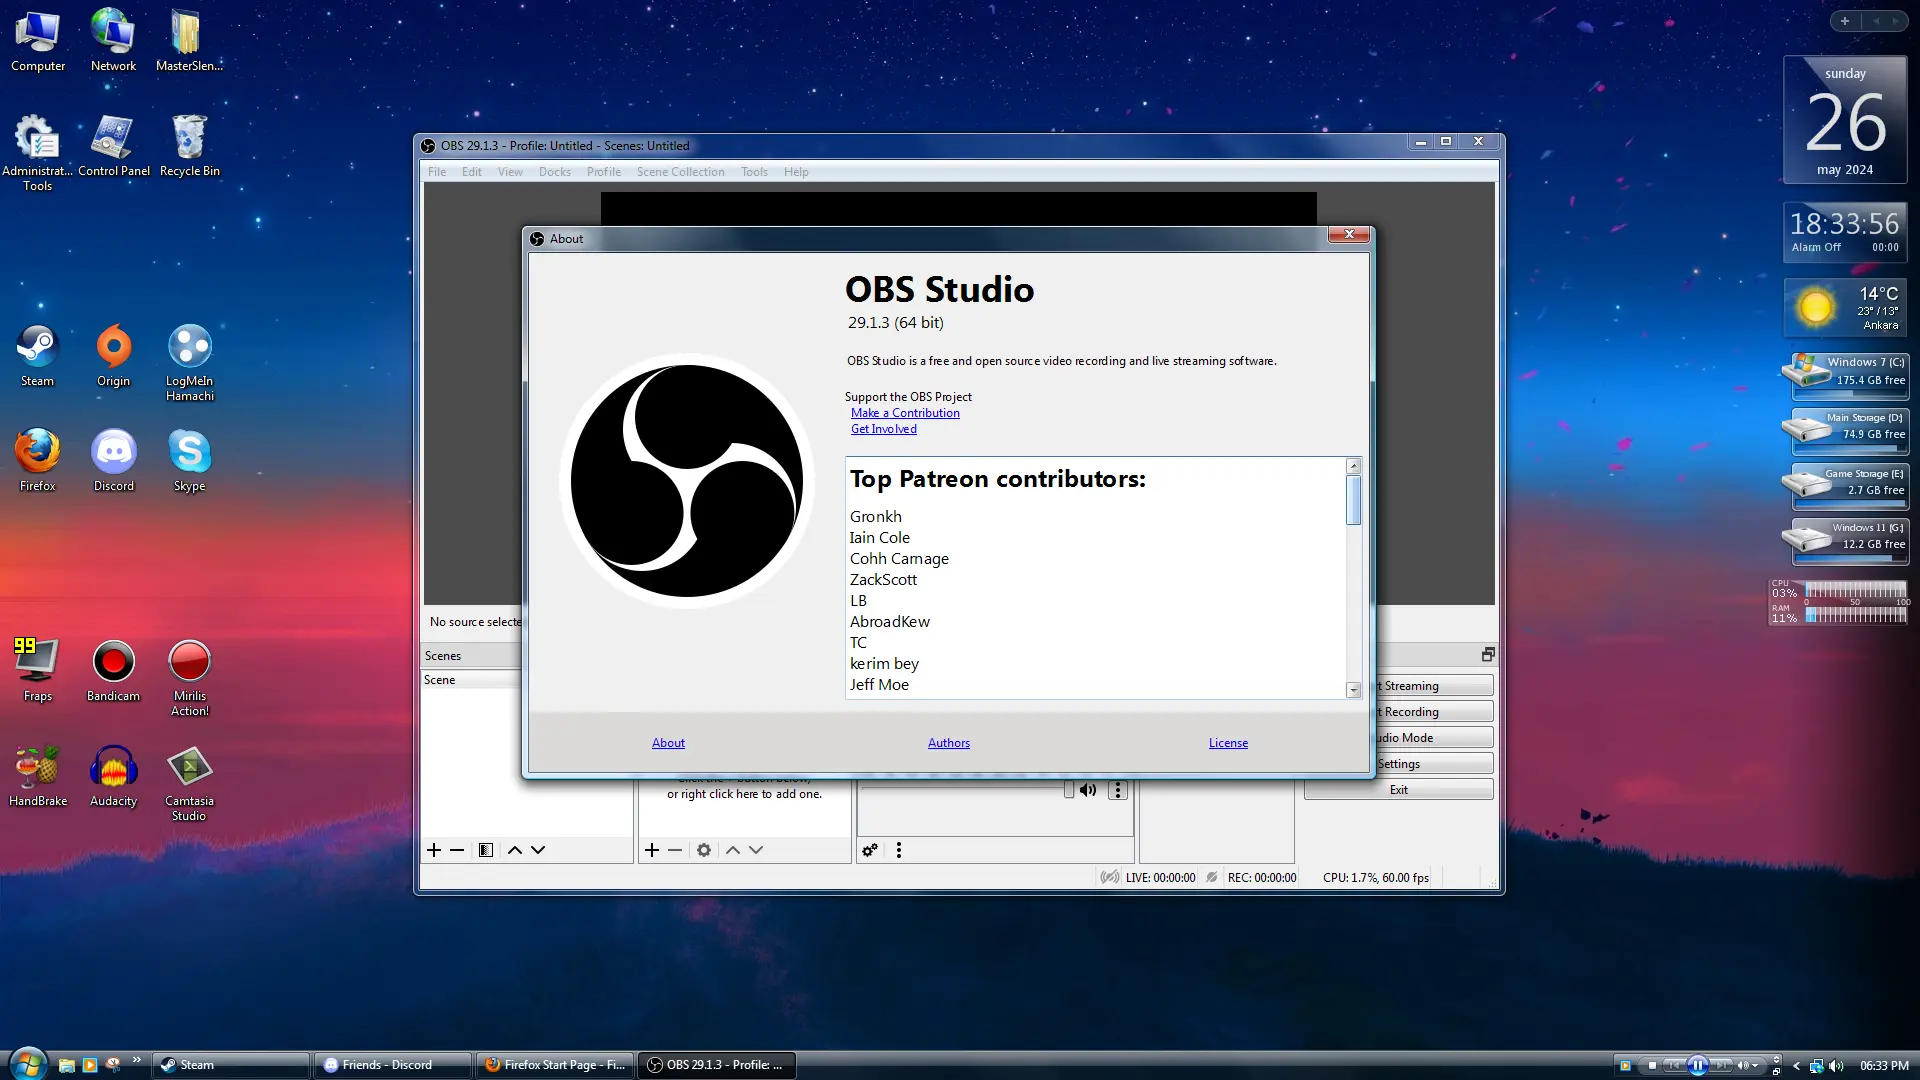Pause playback in taskbar media player toolbar
The width and height of the screenshot is (1920, 1080).
pyautogui.click(x=1698, y=1066)
